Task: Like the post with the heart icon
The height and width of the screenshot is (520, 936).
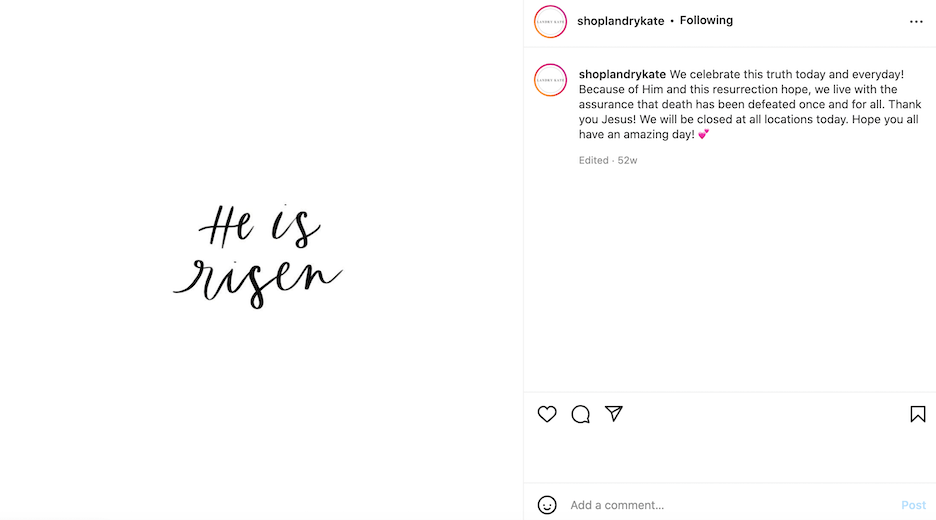Action: pyautogui.click(x=547, y=414)
